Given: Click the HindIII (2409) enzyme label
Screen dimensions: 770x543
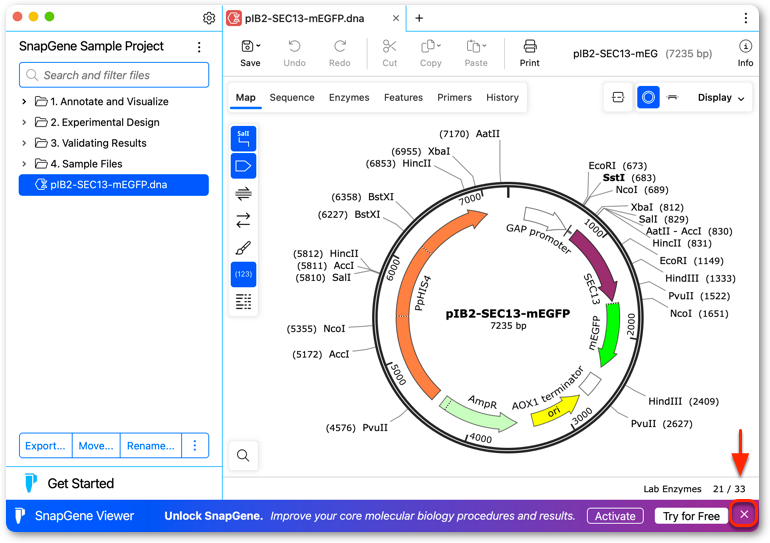Looking at the screenshot, I should pyautogui.click(x=684, y=401).
